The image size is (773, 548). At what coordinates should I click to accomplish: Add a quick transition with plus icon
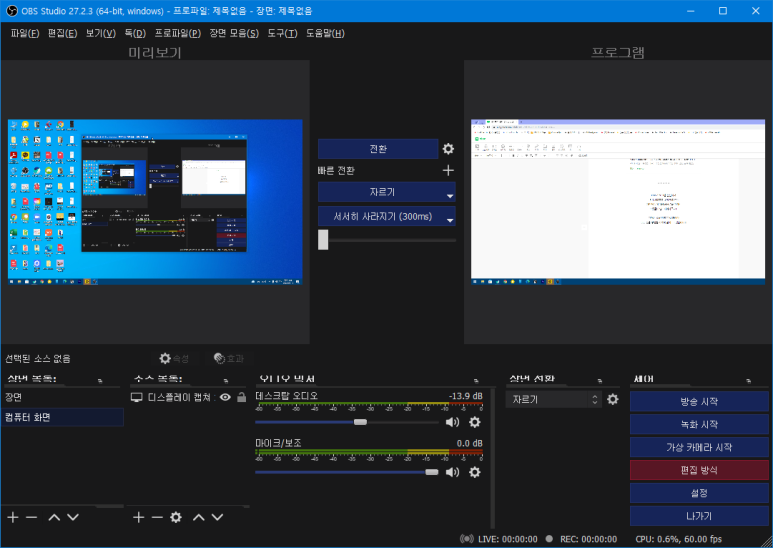coord(448,171)
